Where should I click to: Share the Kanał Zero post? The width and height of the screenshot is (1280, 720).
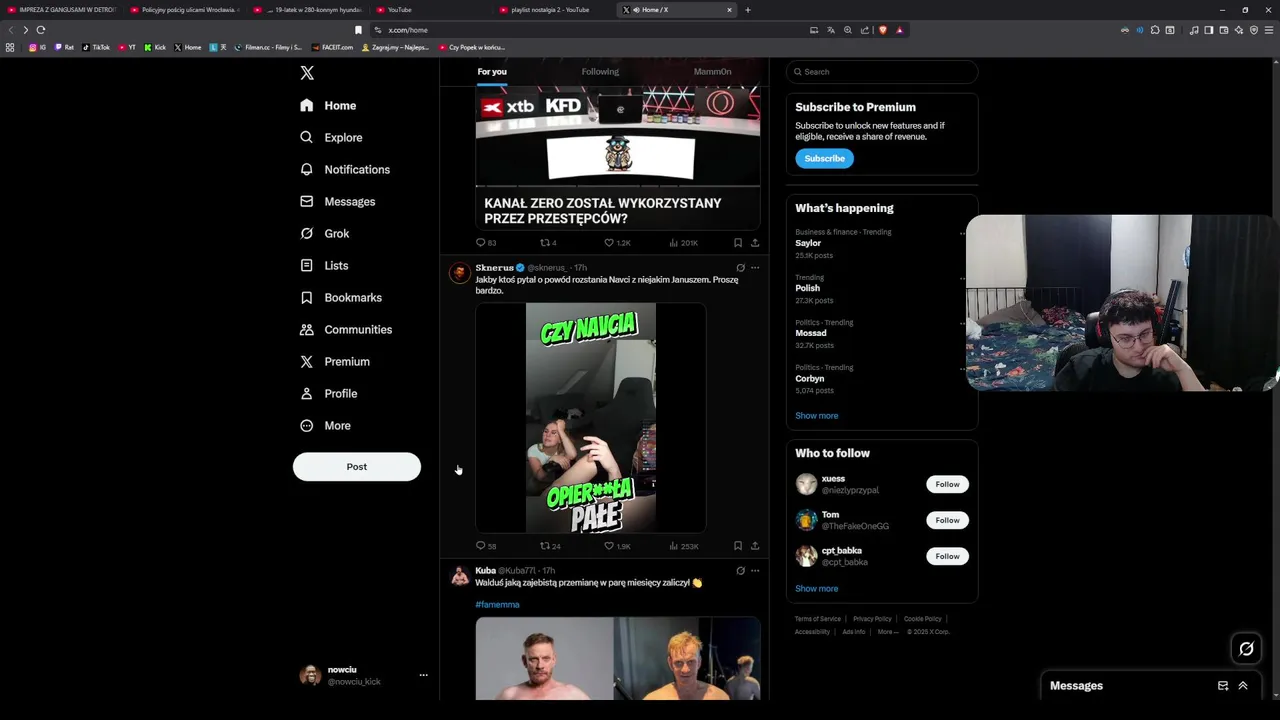tap(755, 242)
